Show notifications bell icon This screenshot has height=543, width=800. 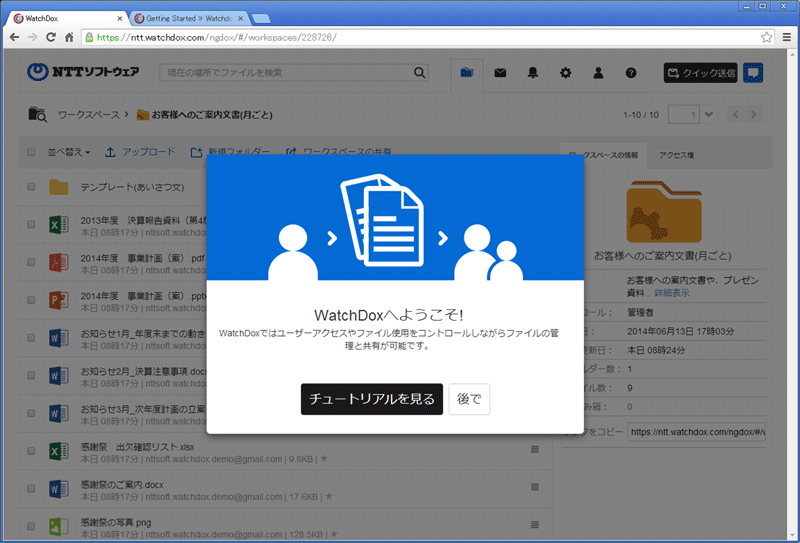pos(533,73)
